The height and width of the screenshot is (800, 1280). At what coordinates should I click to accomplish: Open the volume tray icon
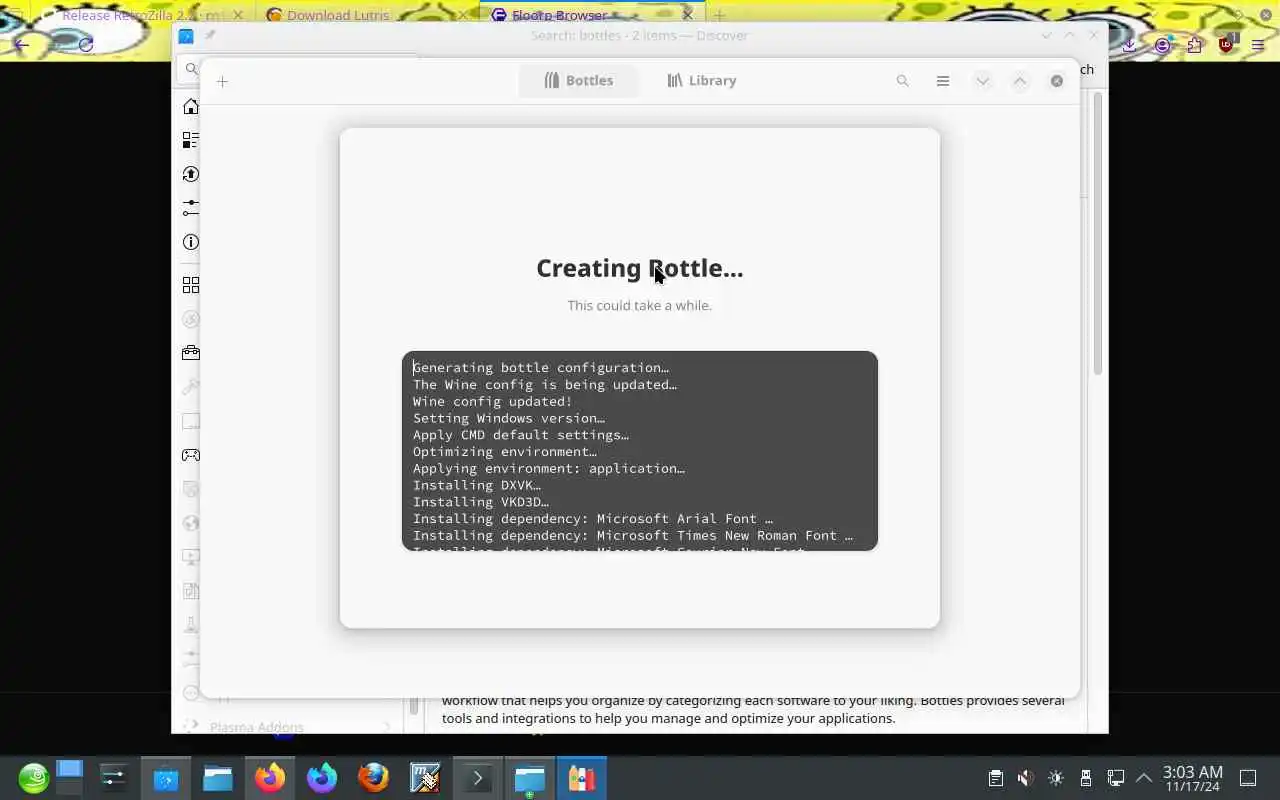[1025, 778]
